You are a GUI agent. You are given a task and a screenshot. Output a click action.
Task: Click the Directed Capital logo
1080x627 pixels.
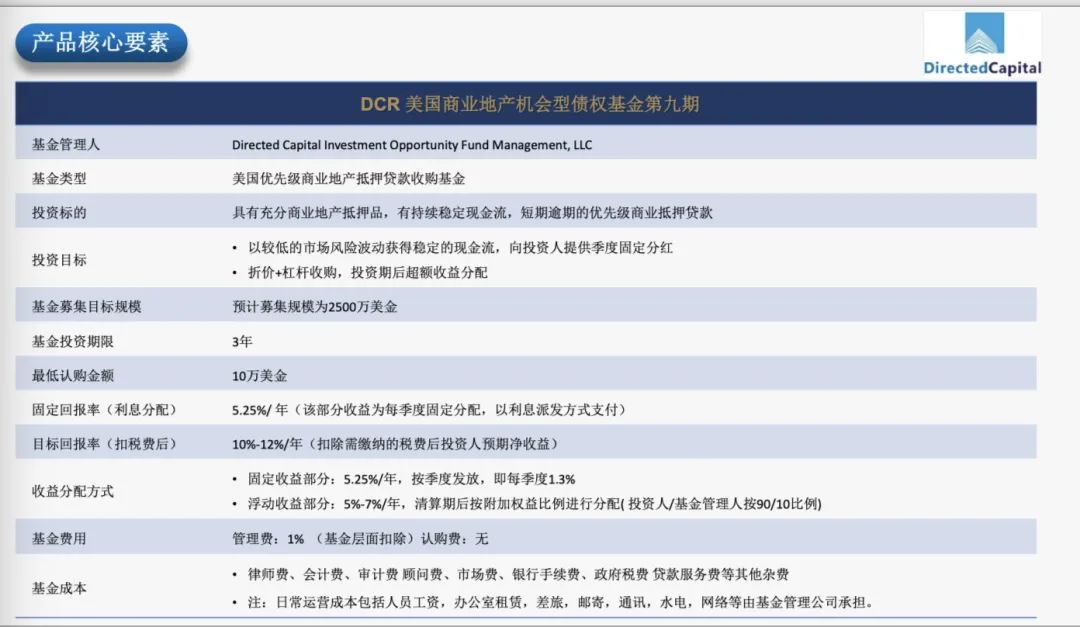(982, 43)
